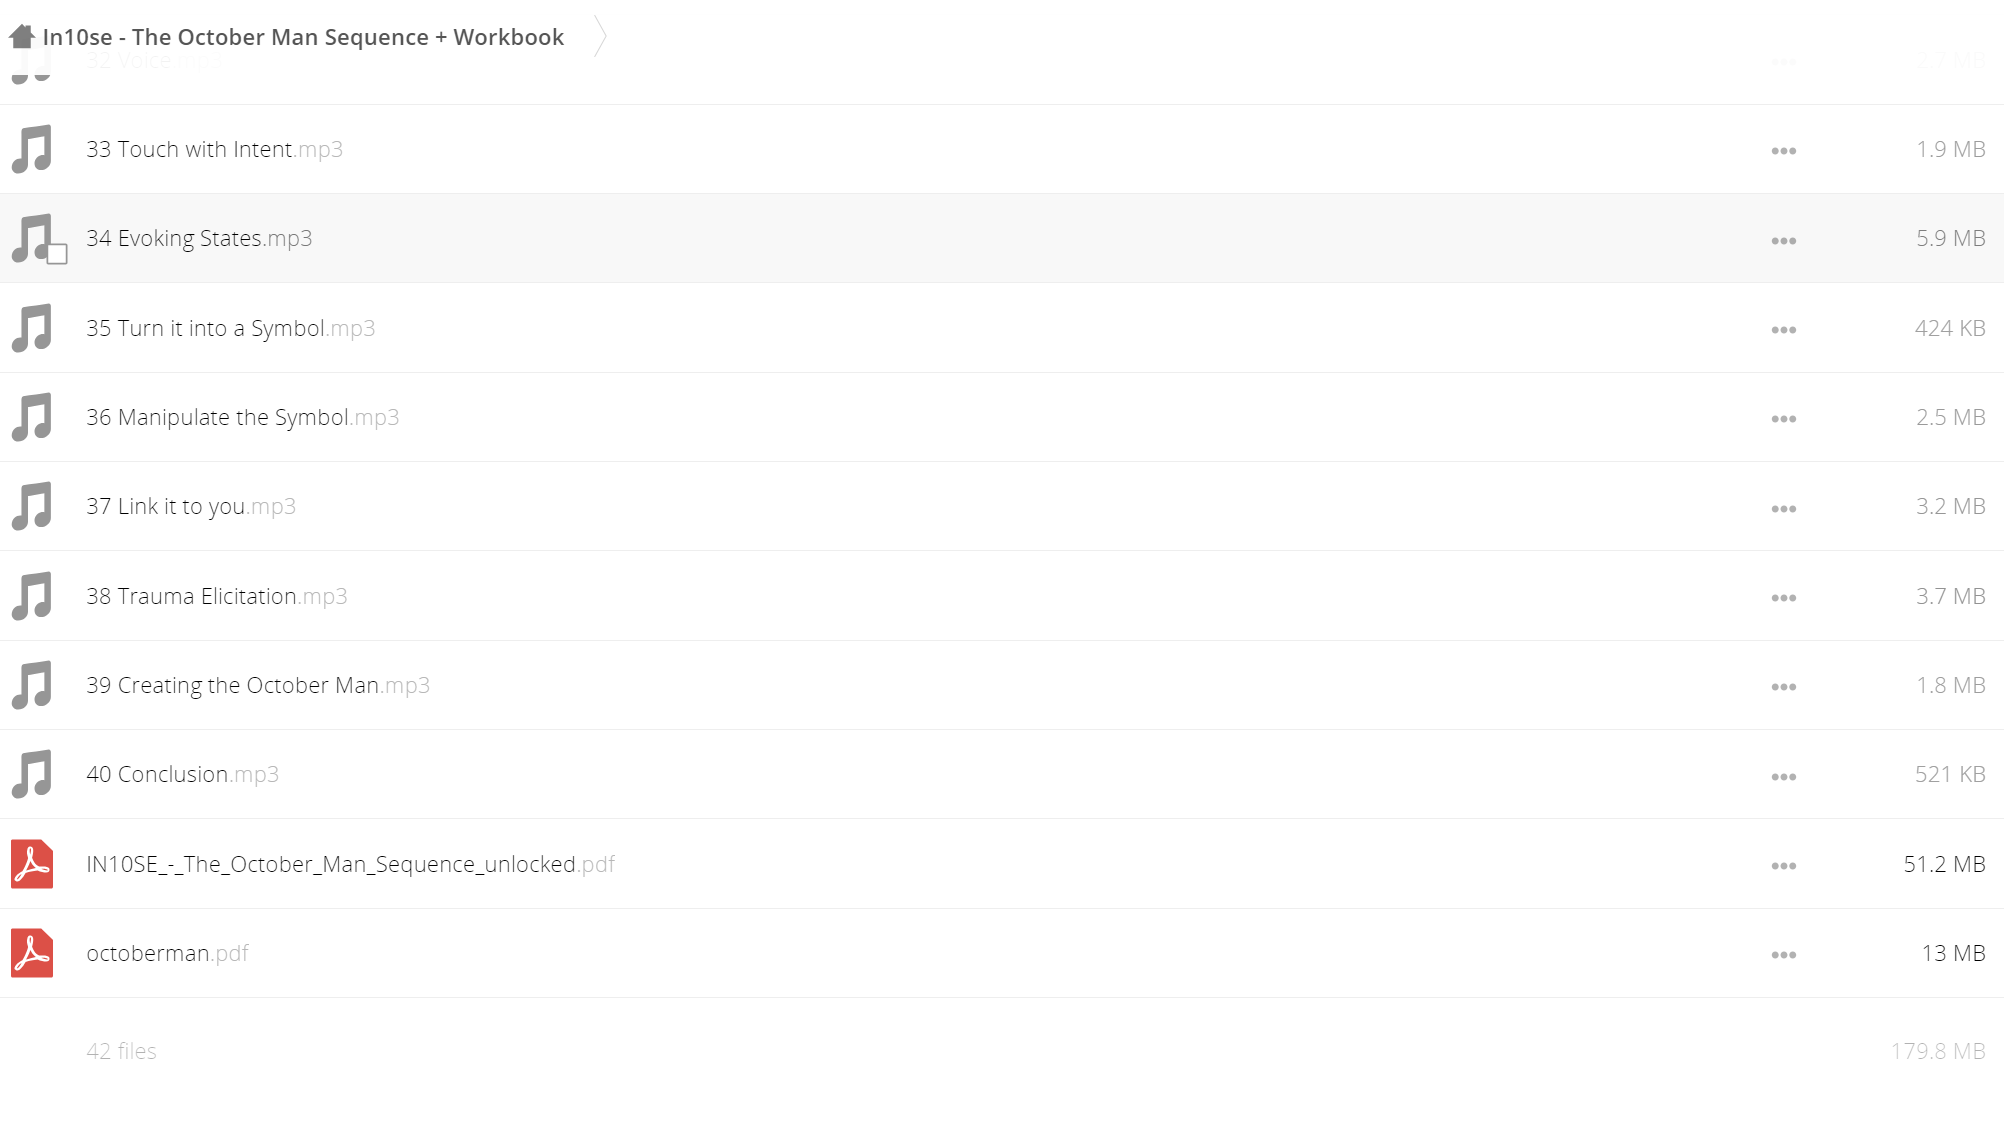The width and height of the screenshot is (2004, 1125).
Task: Click the 179.8 MB total size text
Action: point(1937,1051)
